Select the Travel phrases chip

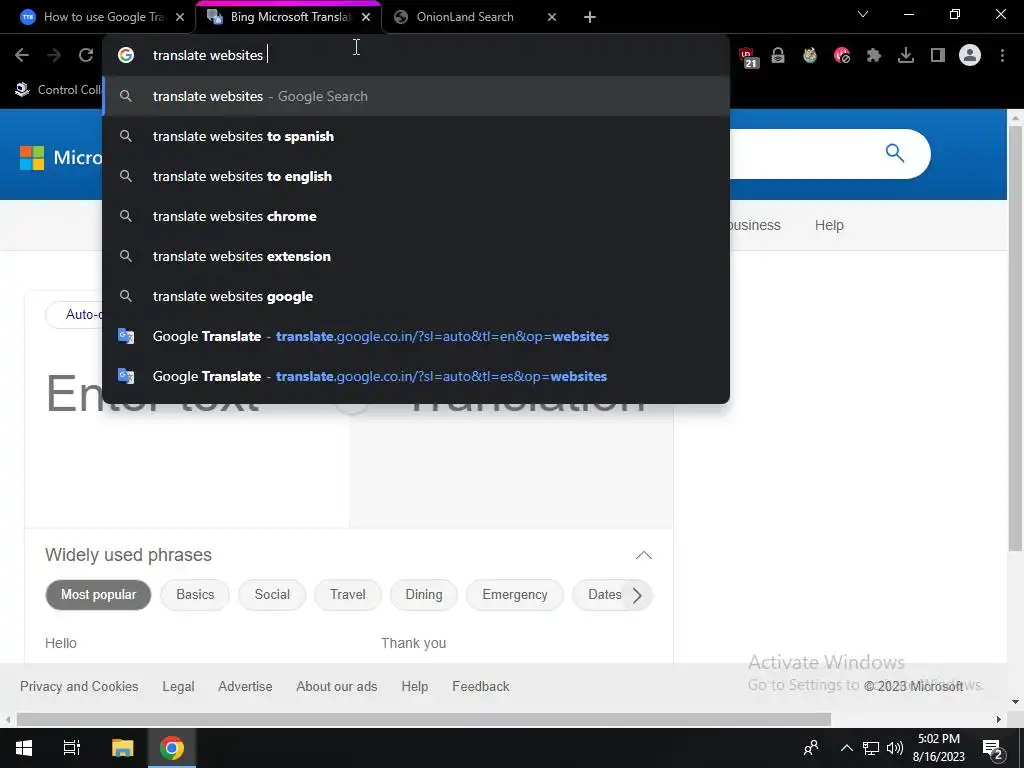pos(347,595)
